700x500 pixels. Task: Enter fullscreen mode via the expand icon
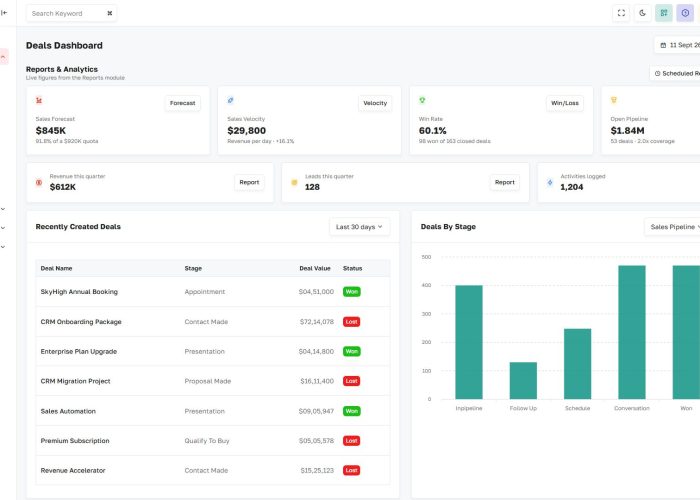pos(621,13)
